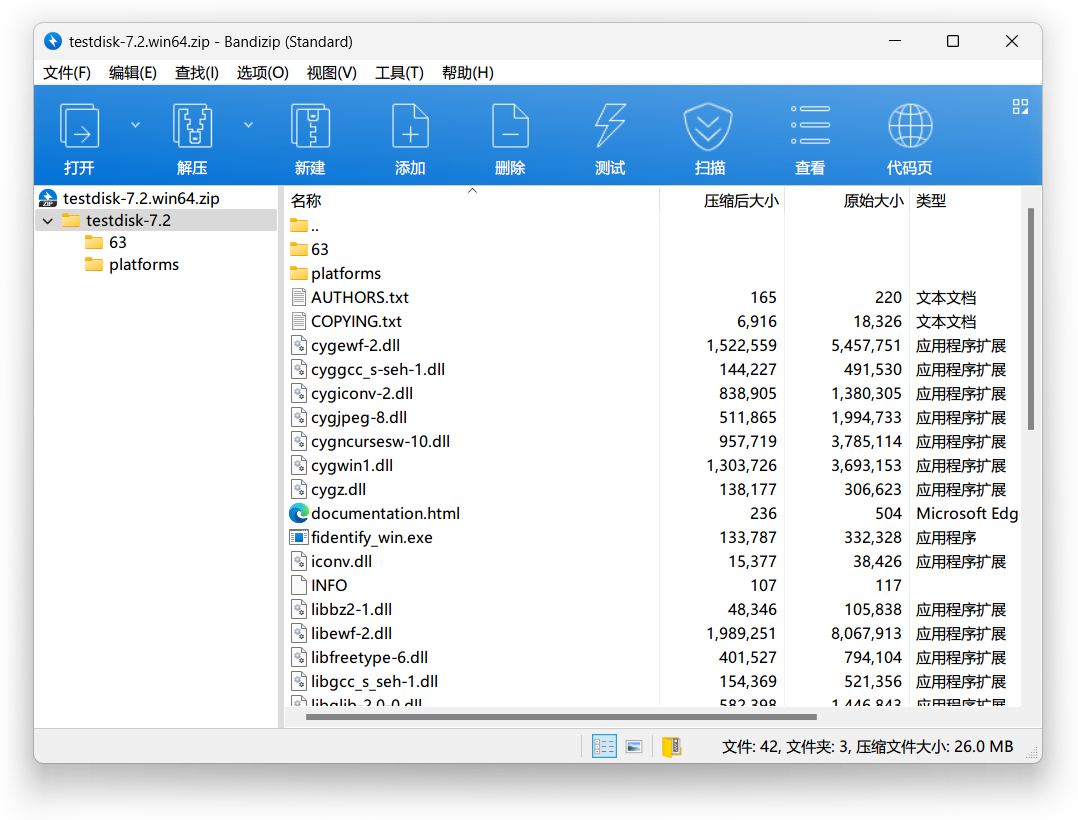Toggle the image preview mode in status bar
This screenshot has height=820, width=1078.
tap(634, 746)
